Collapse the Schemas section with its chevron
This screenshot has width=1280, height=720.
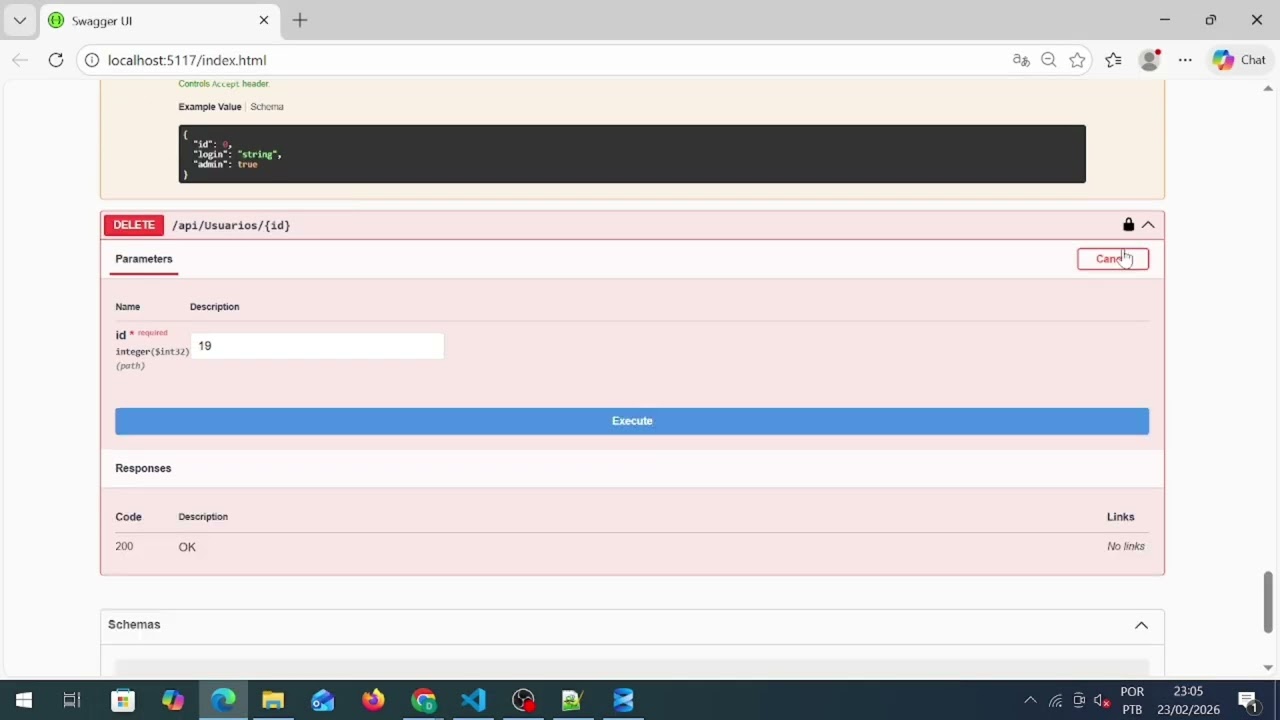pyautogui.click(x=1141, y=625)
